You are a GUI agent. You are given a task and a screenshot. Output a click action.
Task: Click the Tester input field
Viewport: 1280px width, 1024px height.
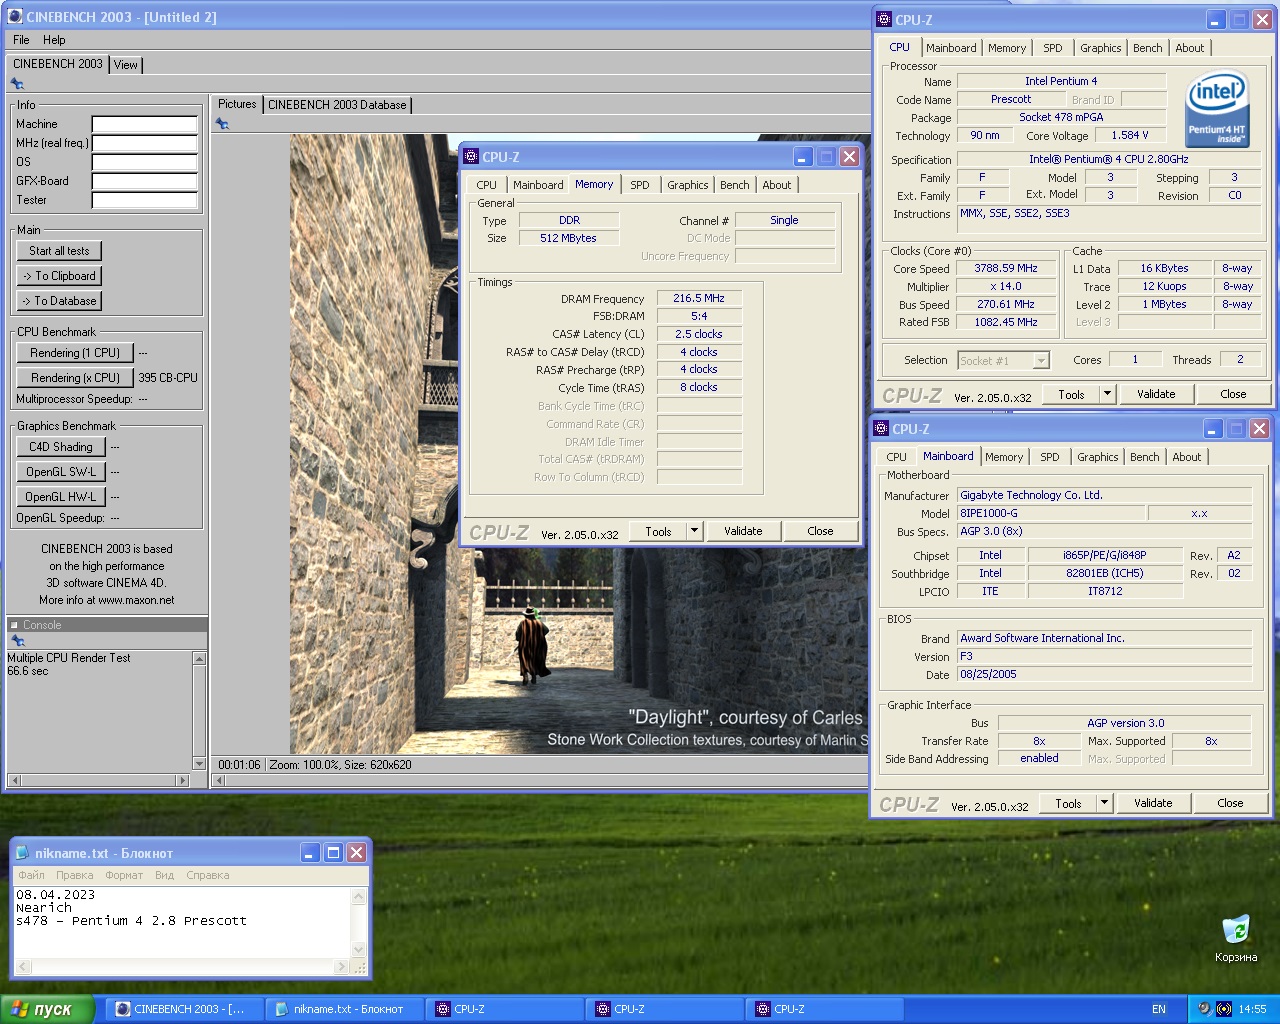[145, 200]
